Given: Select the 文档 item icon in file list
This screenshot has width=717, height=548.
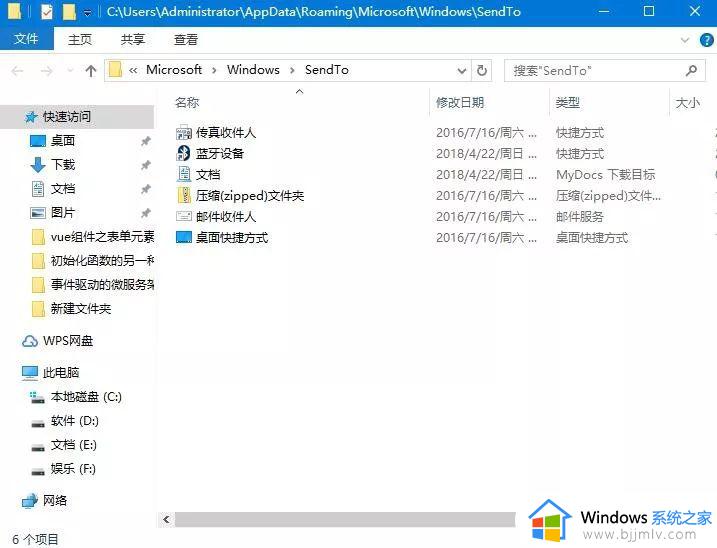Looking at the screenshot, I should (x=184, y=174).
